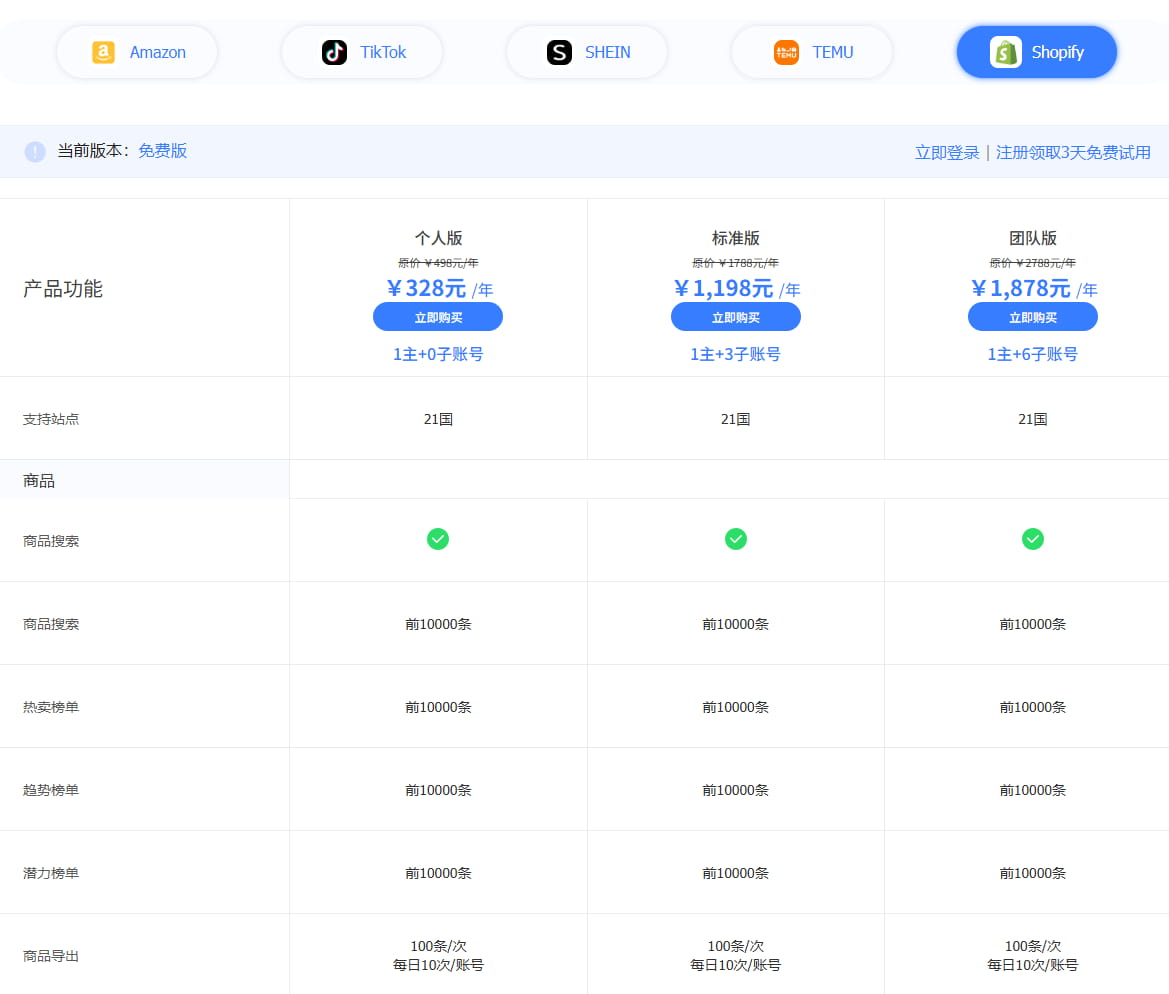Click the info icon beside 当前版本
This screenshot has width=1169, height=994.
pyautogui.click(x=35, y=151)
